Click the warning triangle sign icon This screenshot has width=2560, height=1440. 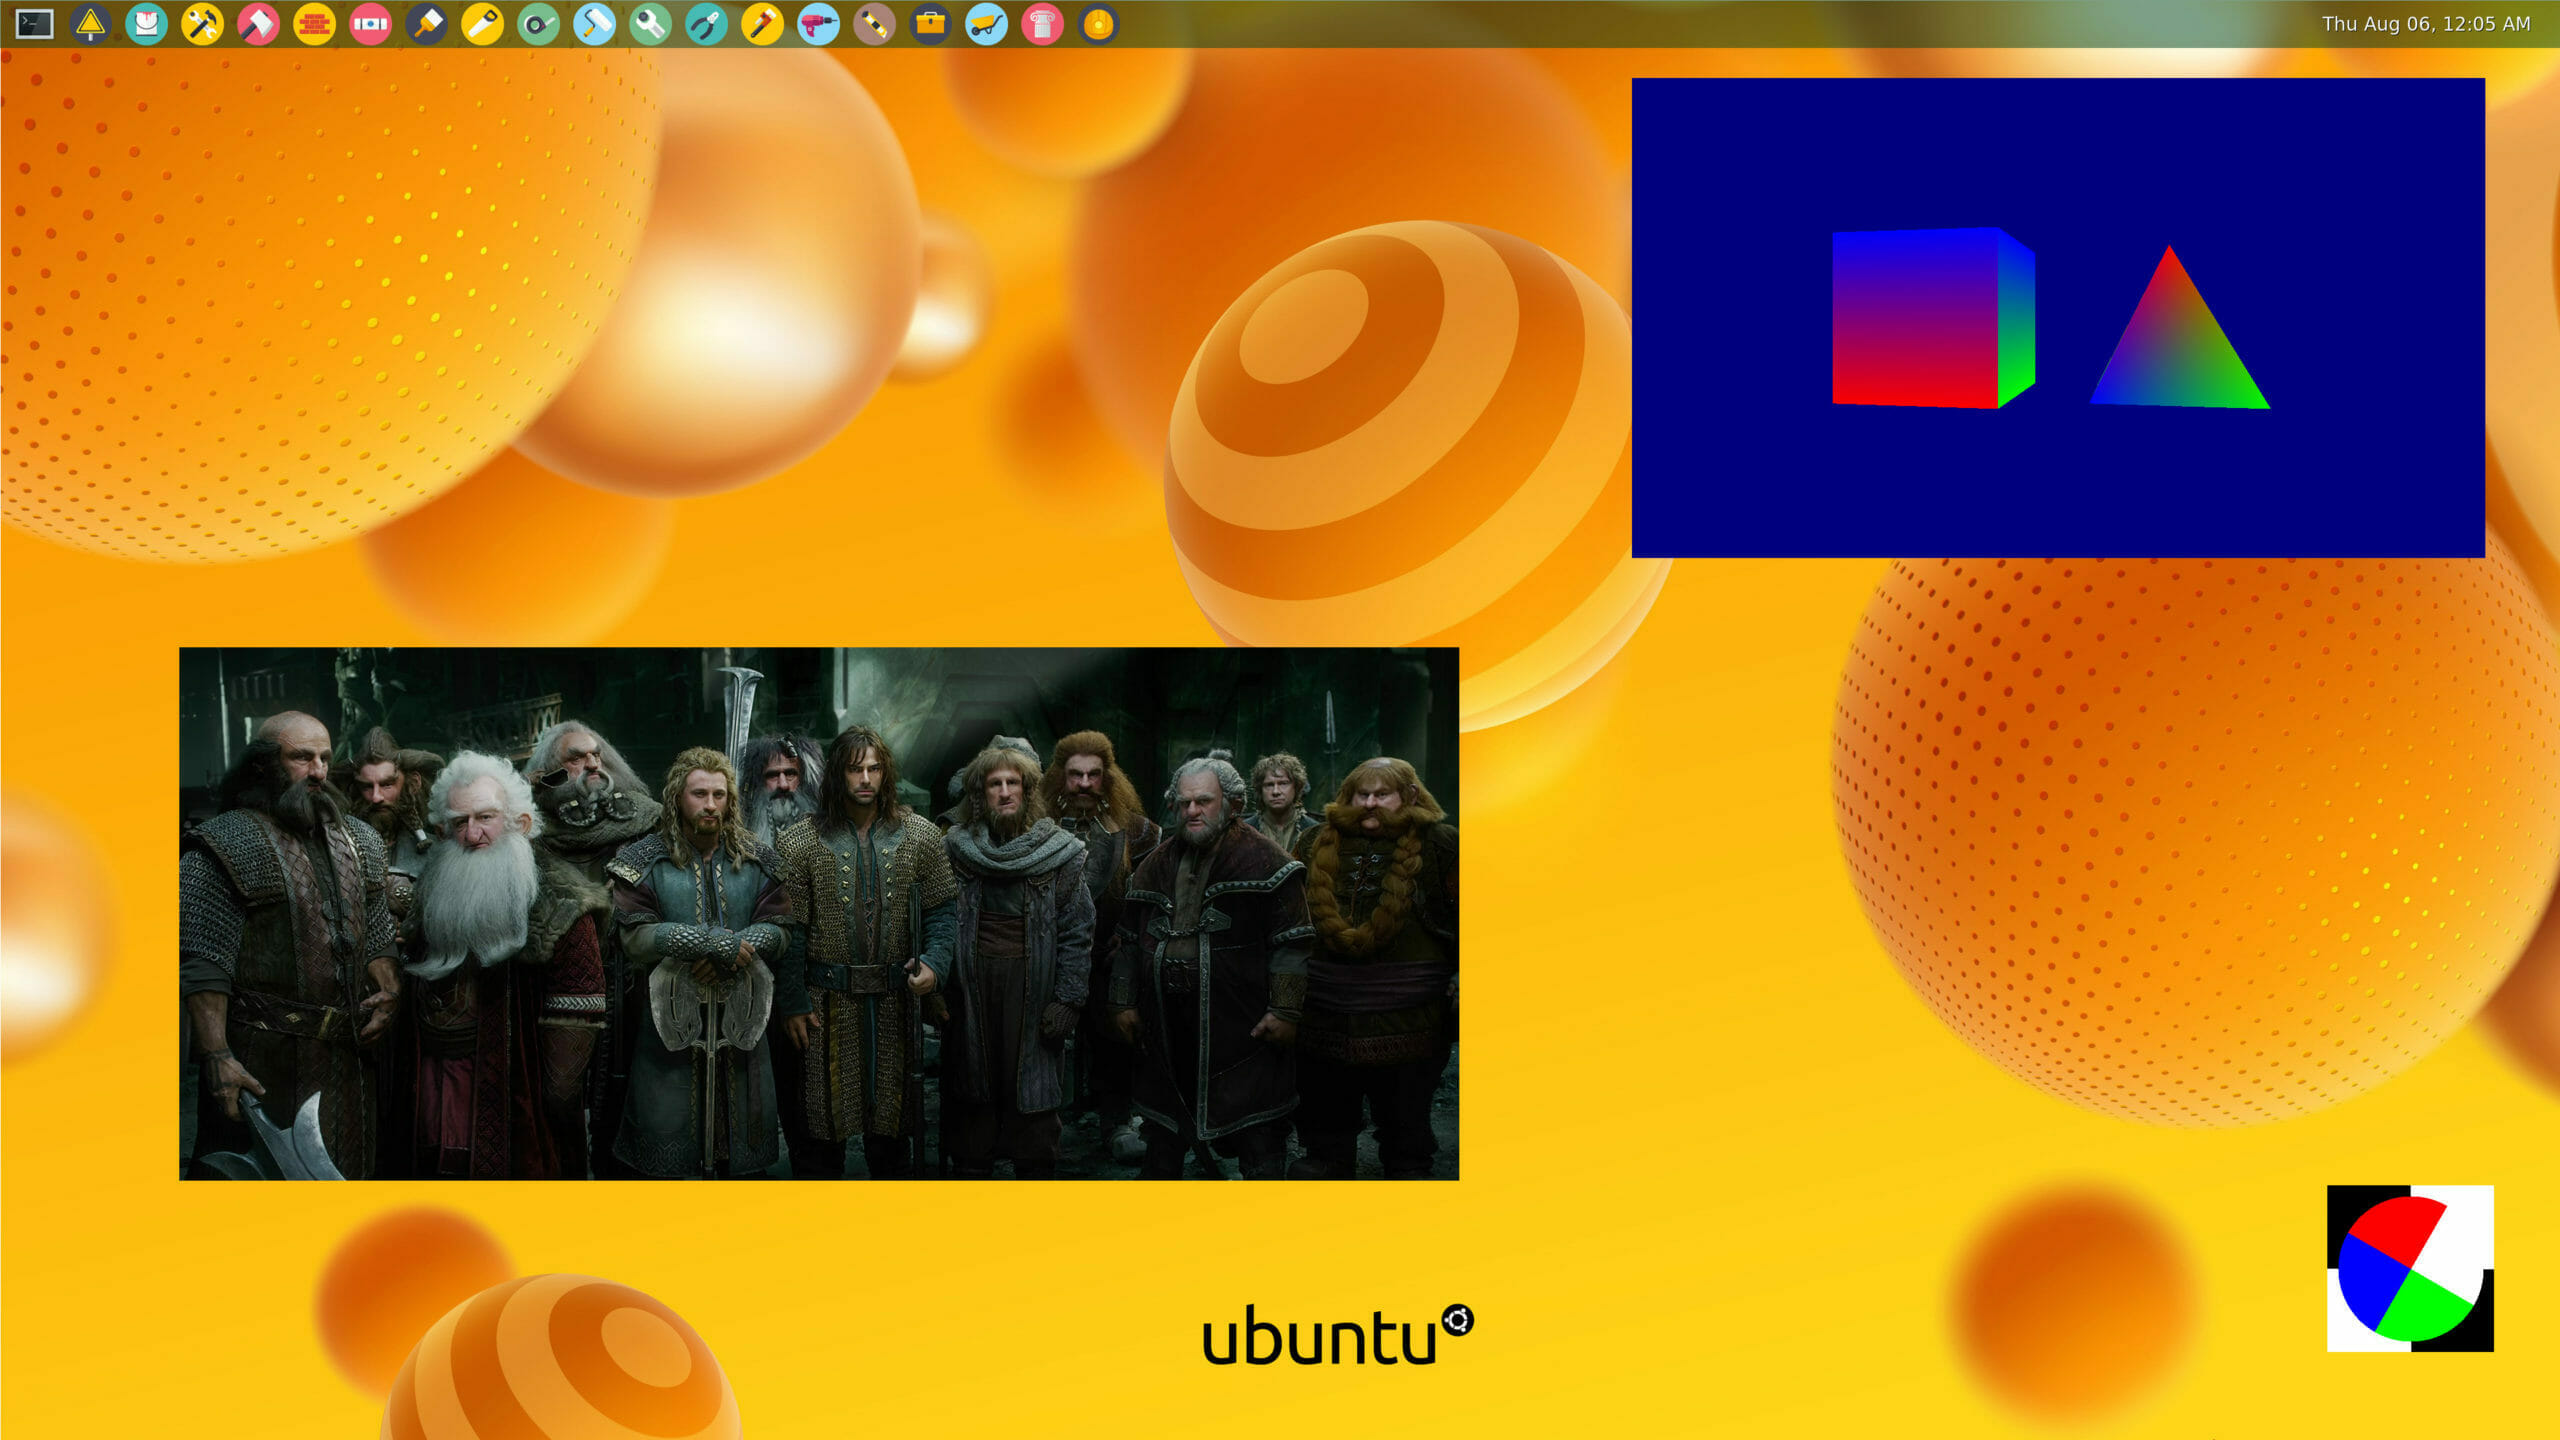coord(90,24)
